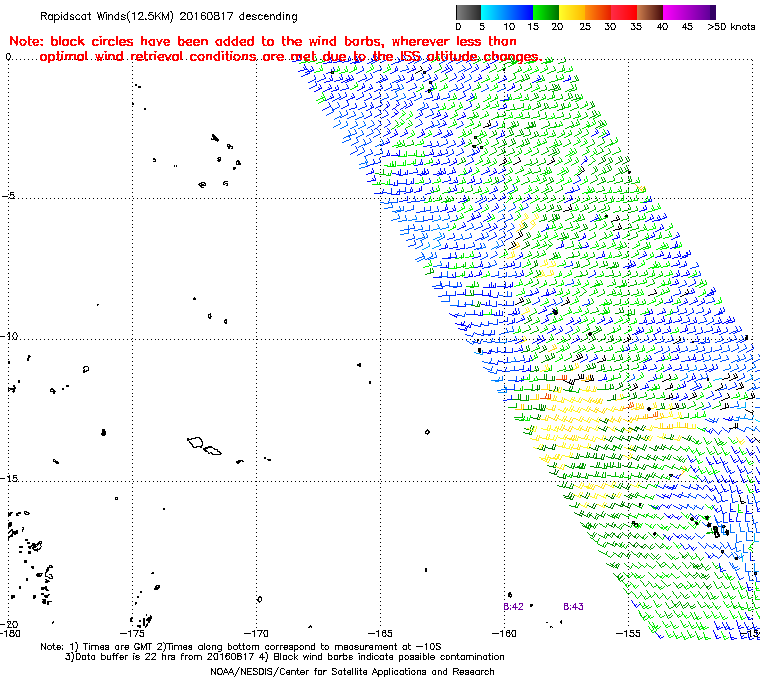The width and height of the screenshot is (760, 688).
Task: Click the legend label '45'
Action: click(x=687, y=27)
